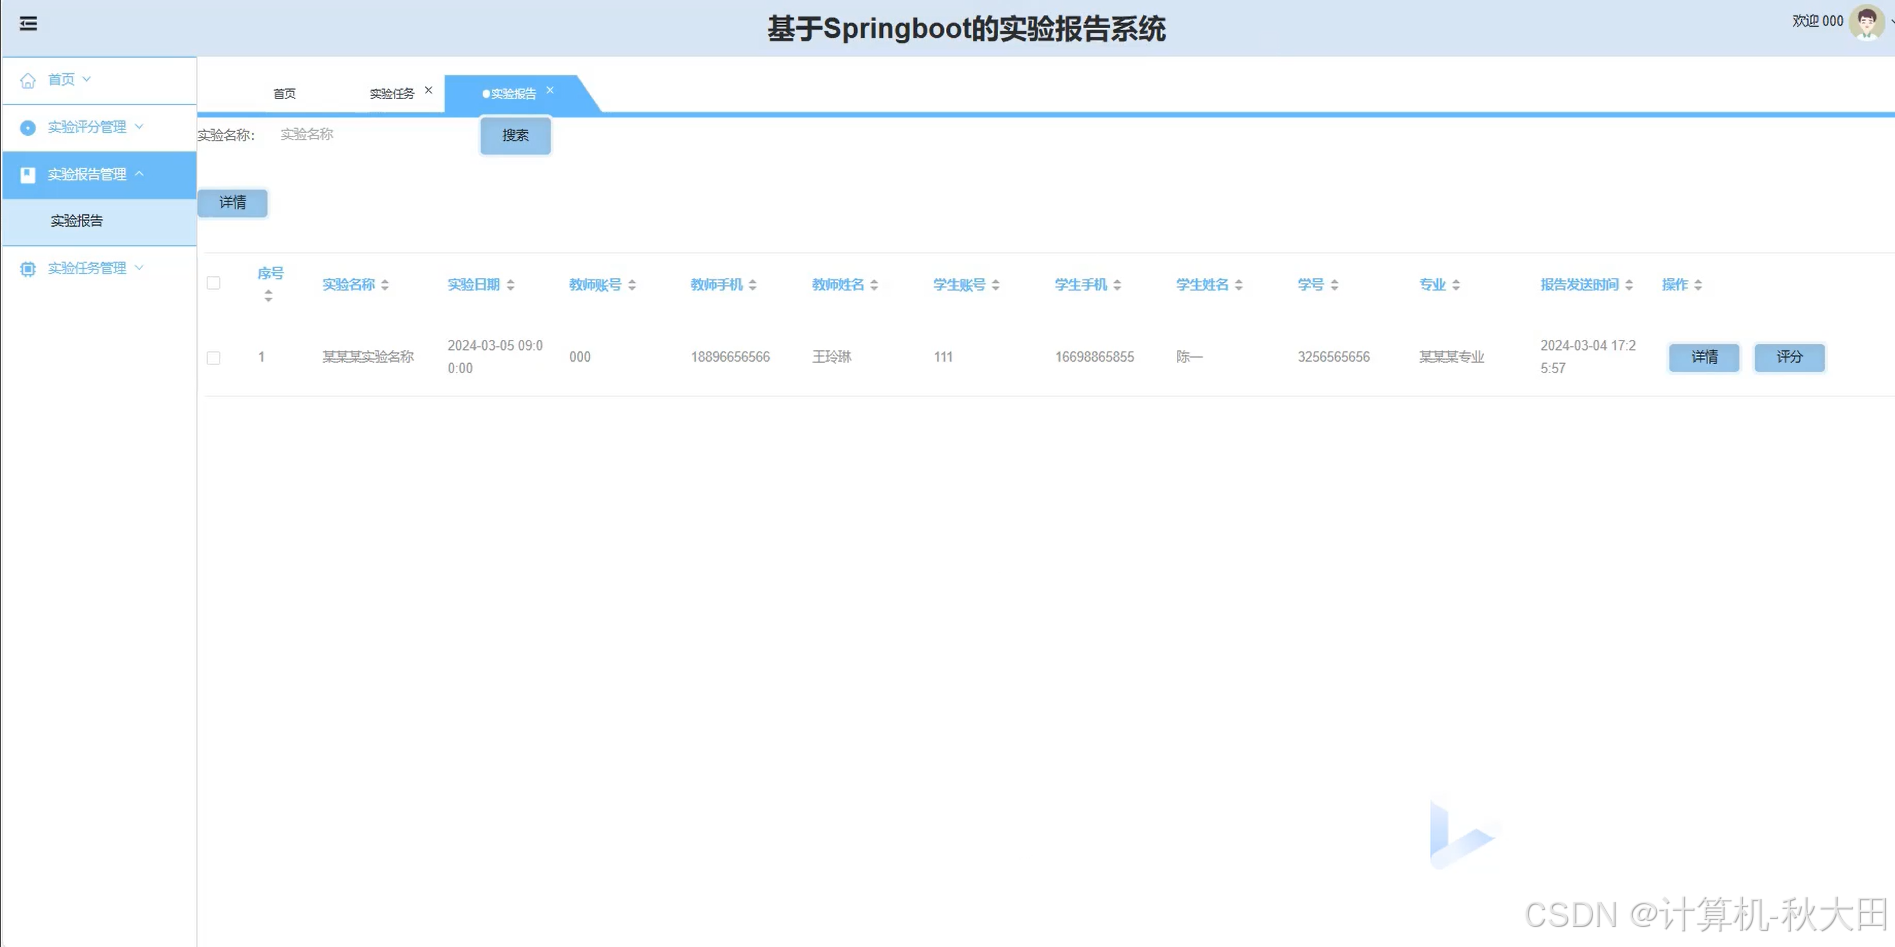Viewport: 1895px width, 947px height.
Task: Check the select-all checkbox in table header
Action: pos(213,284)
